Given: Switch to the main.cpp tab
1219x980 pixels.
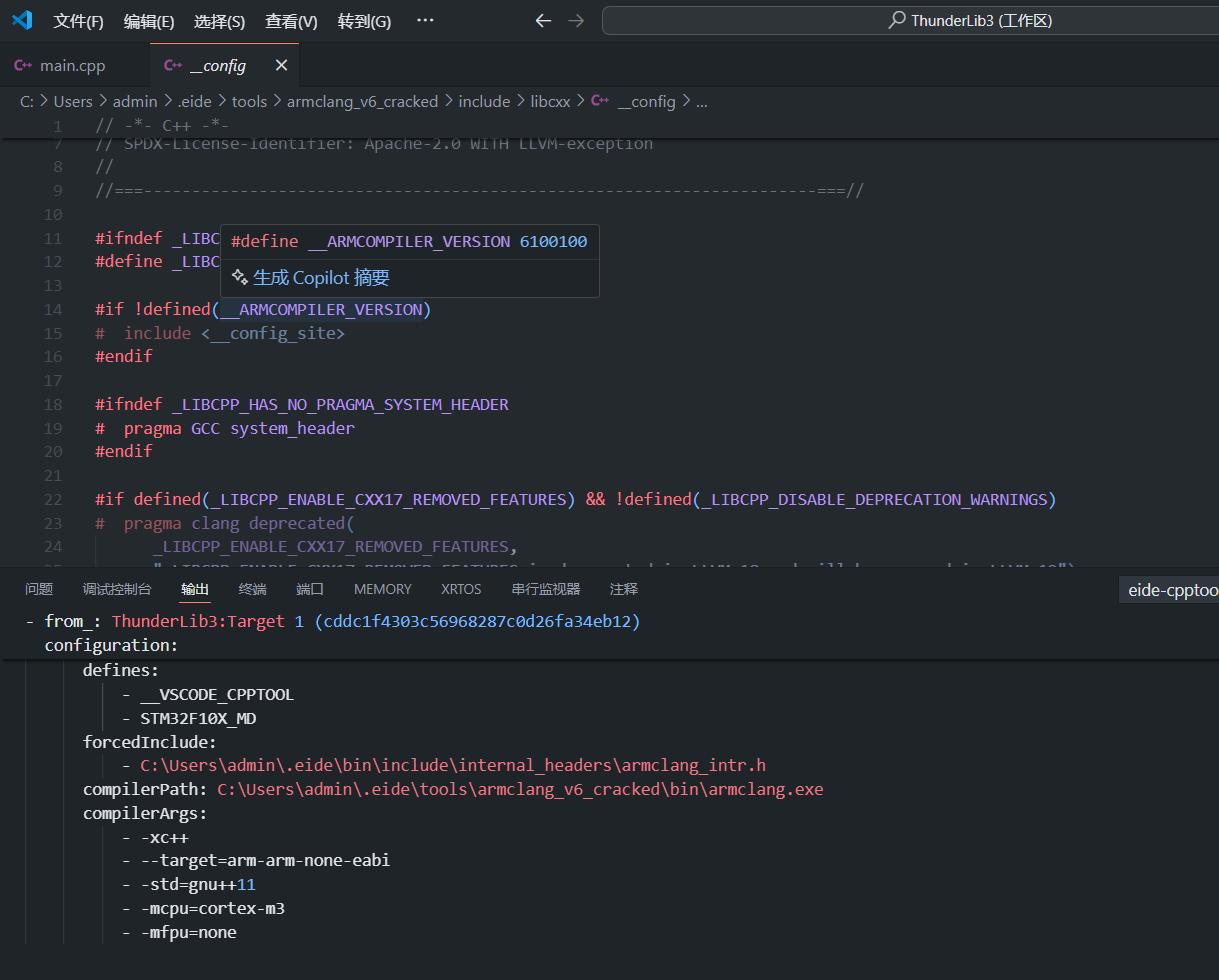Looking at the screenshot, I should 74,66.
